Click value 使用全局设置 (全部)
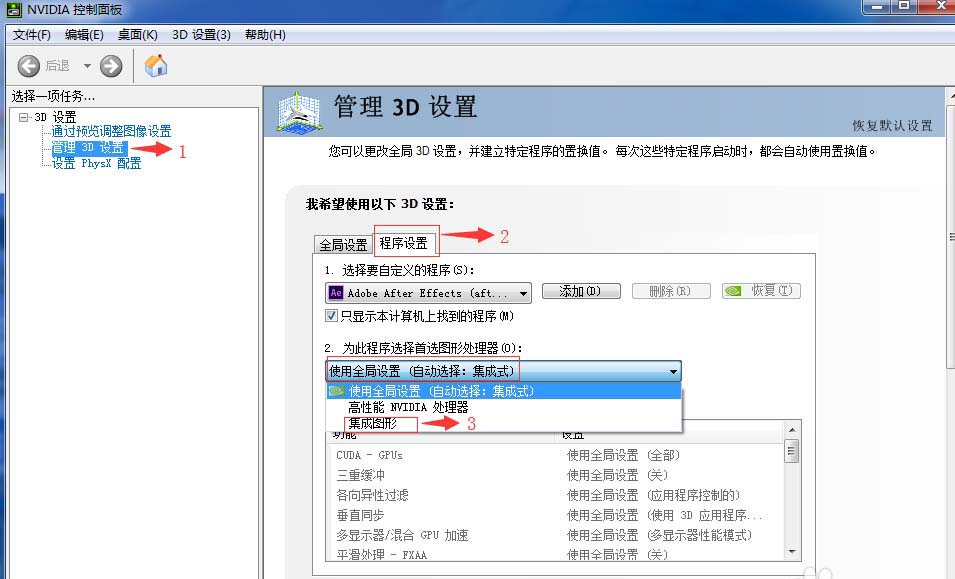 click(623, 455)
